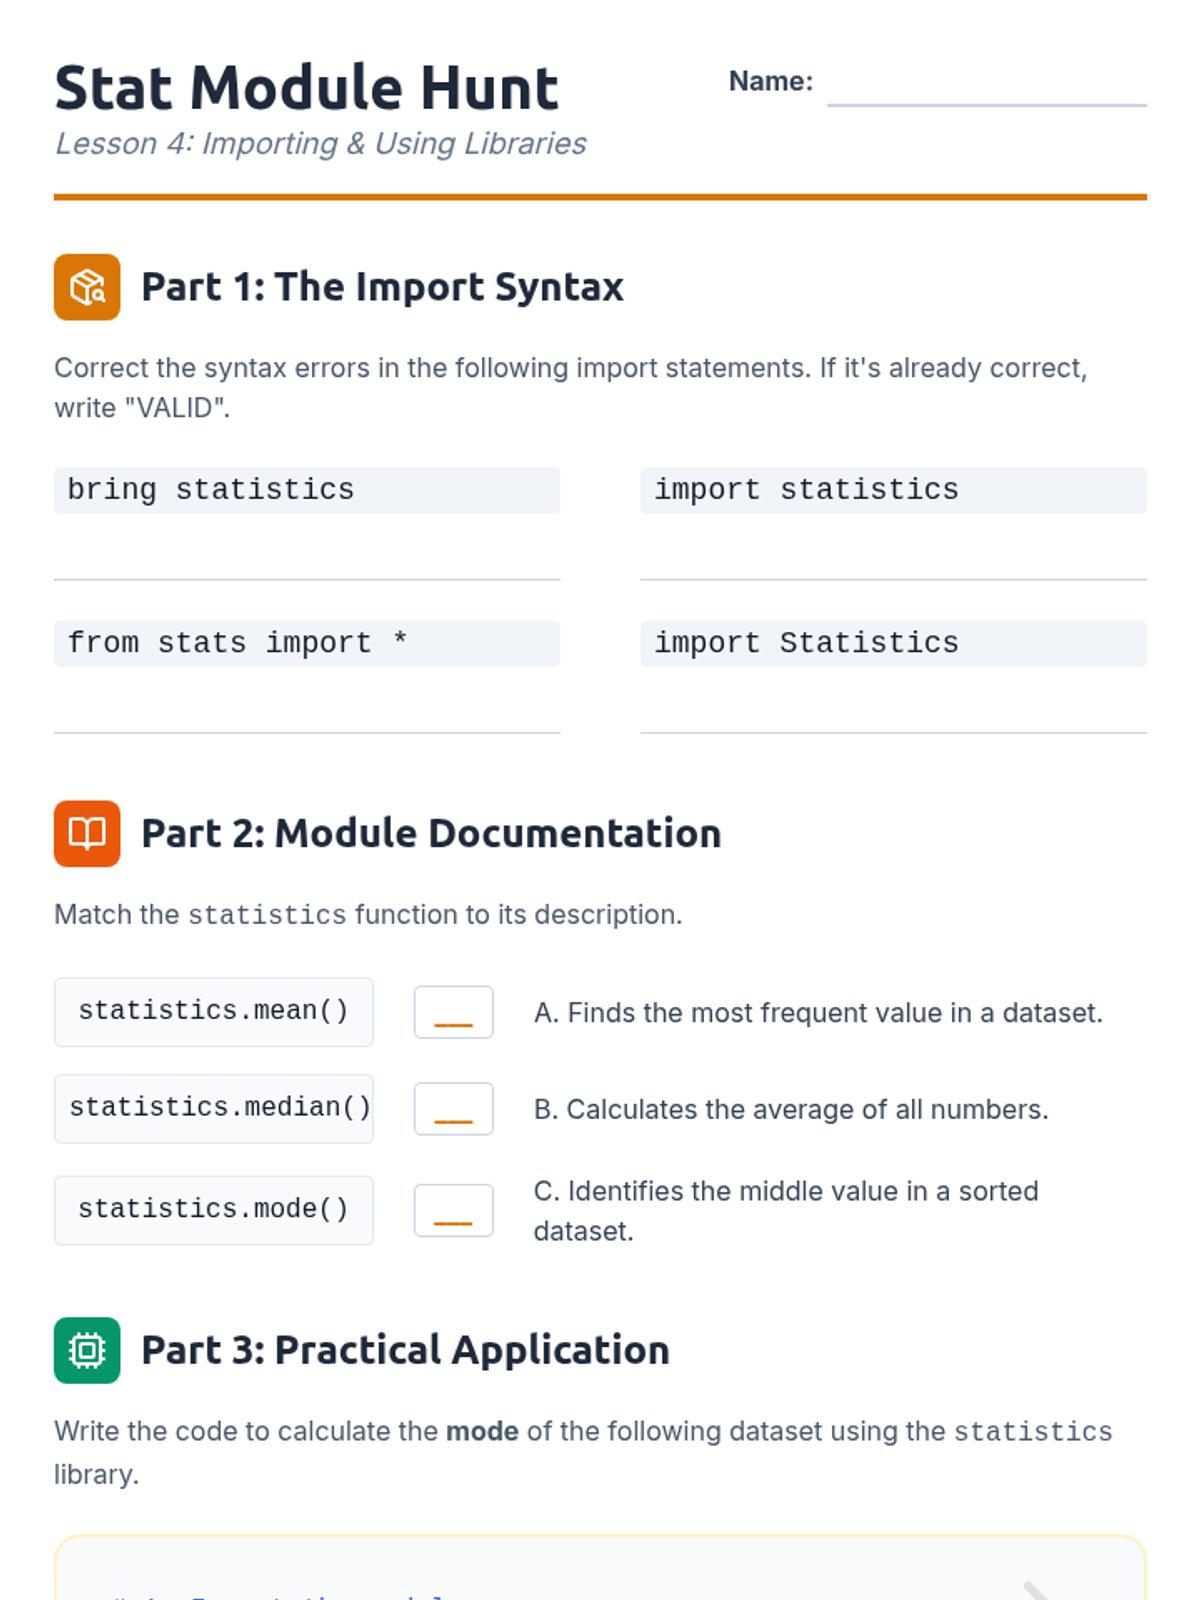Click description B about average of numbers

[791, 1109]
